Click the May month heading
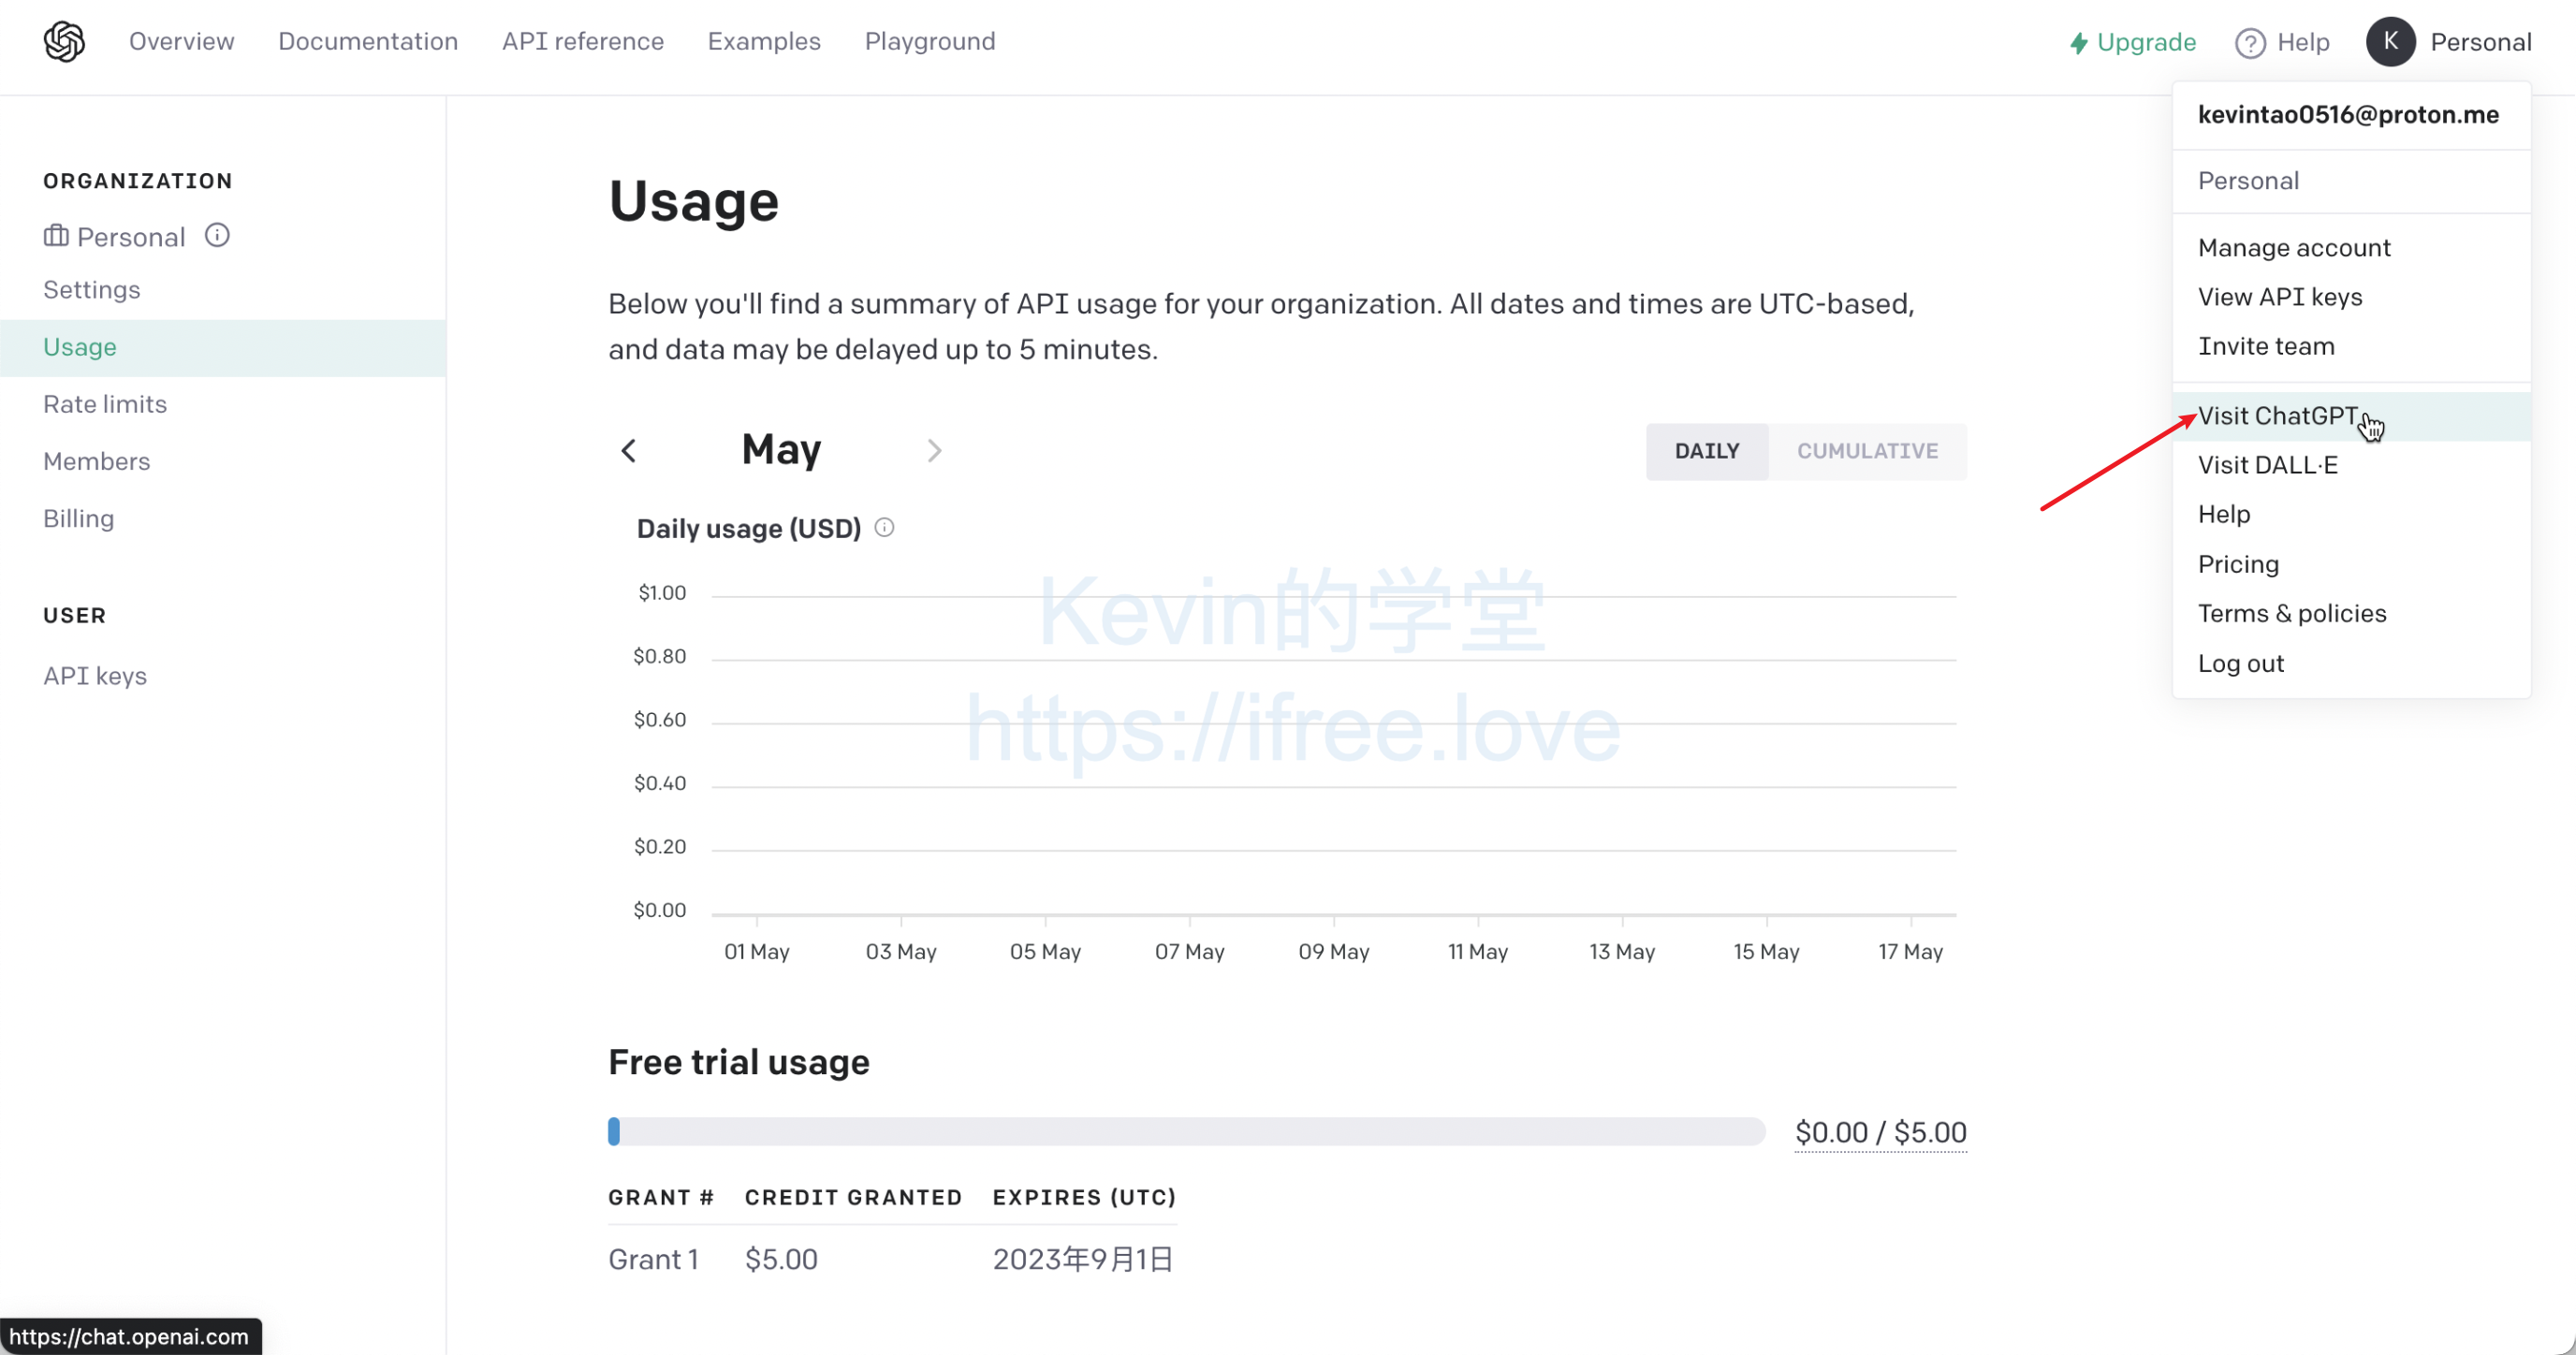 coord(781,450)
